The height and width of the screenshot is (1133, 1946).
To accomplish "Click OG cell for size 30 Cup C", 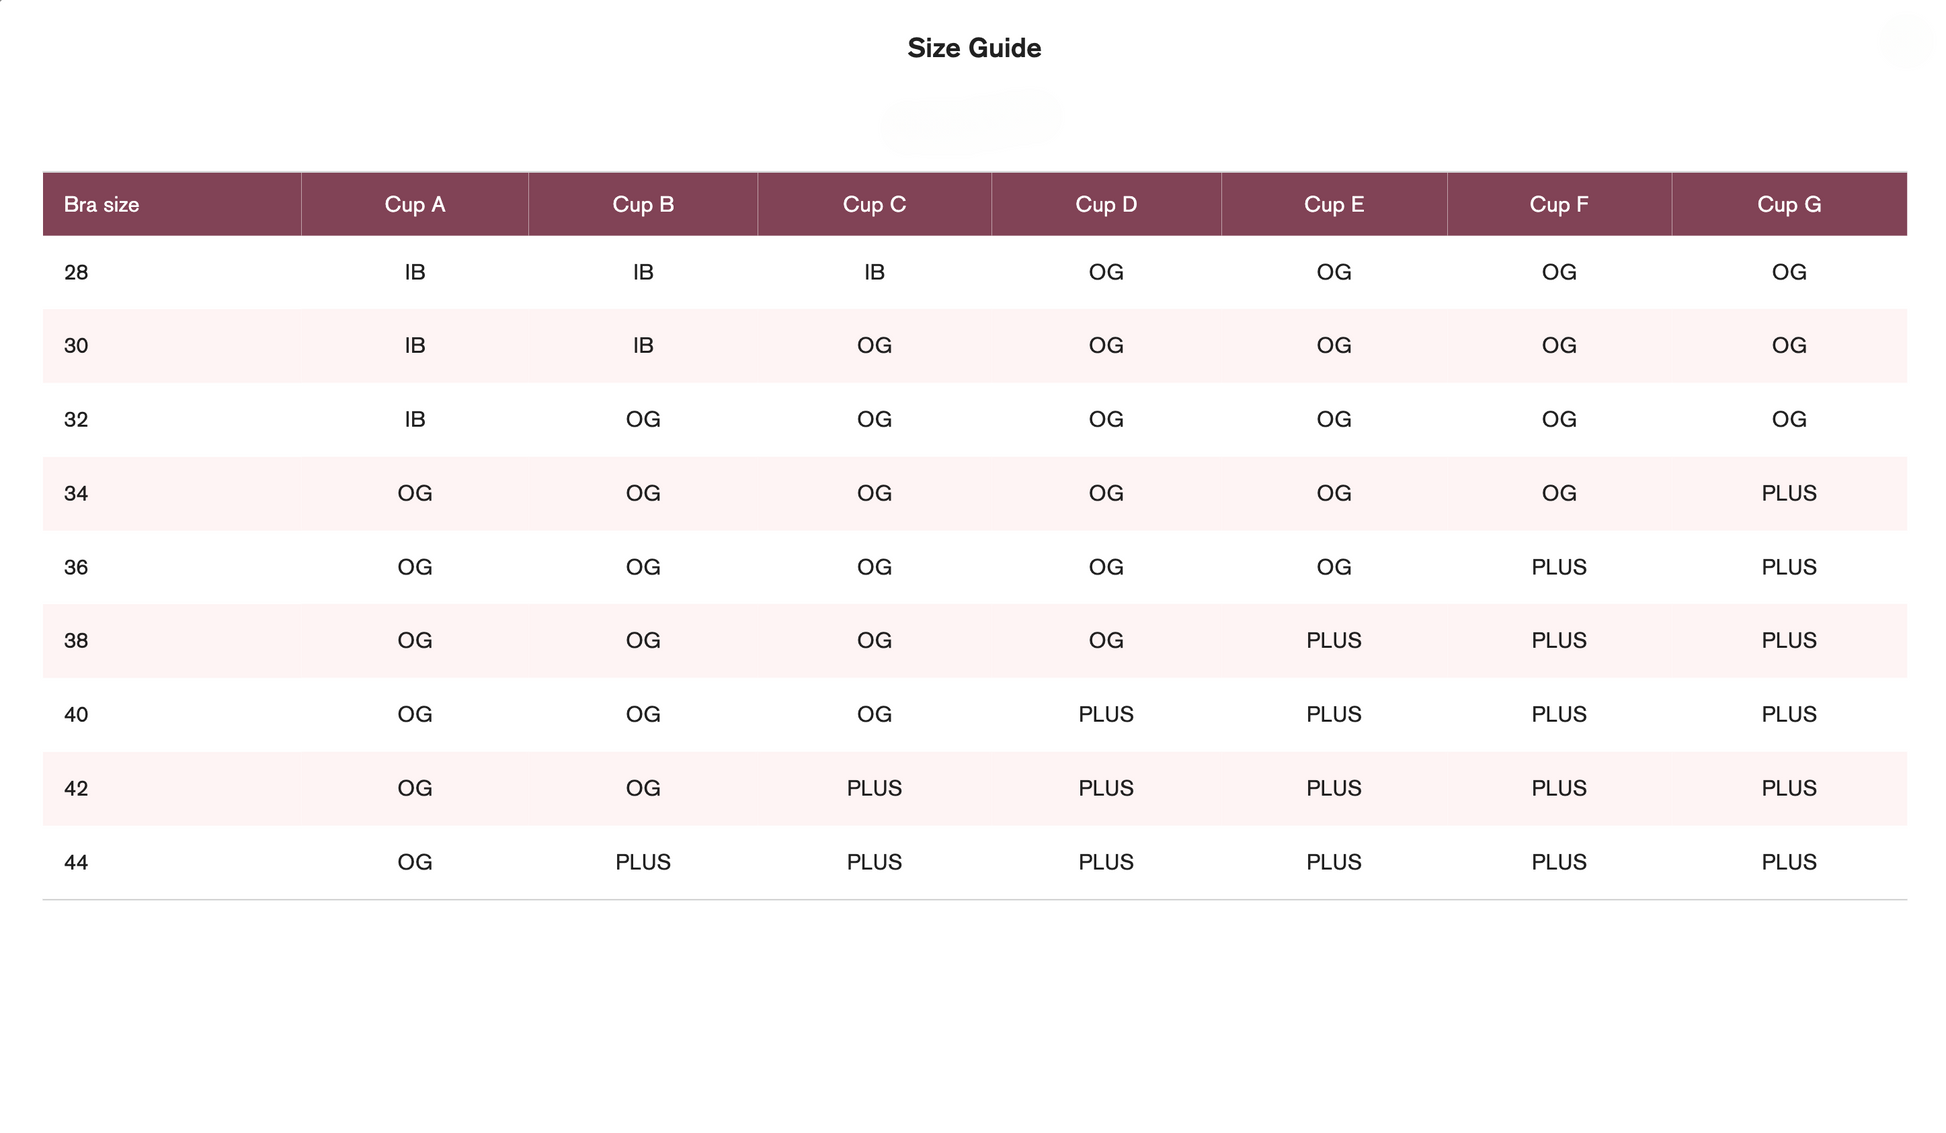I will pyautogui.click(x=874, y=345).
